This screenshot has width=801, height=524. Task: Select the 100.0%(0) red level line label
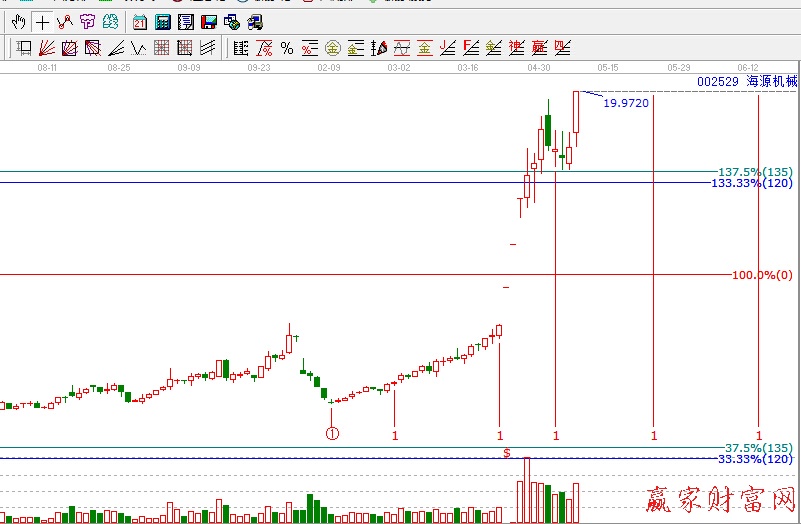point(761,275)
